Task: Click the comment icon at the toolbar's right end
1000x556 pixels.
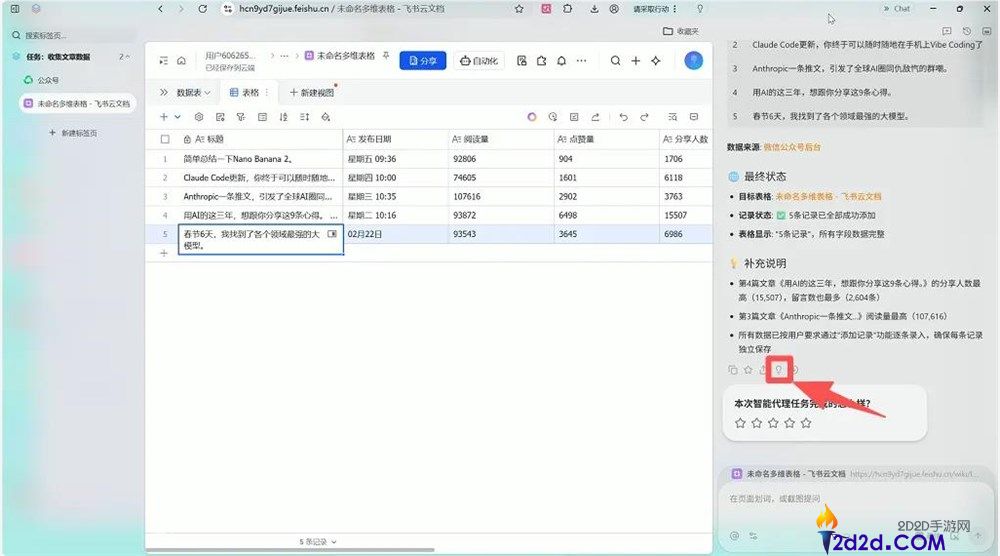Action: [x=694, y=117]
